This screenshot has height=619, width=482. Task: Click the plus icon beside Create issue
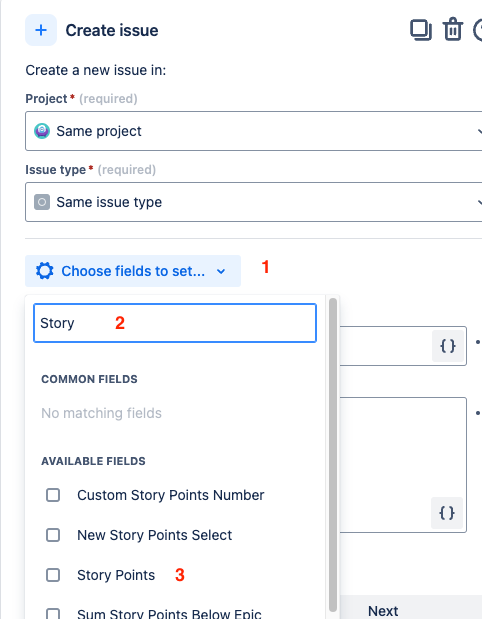[x=41, y=30]
